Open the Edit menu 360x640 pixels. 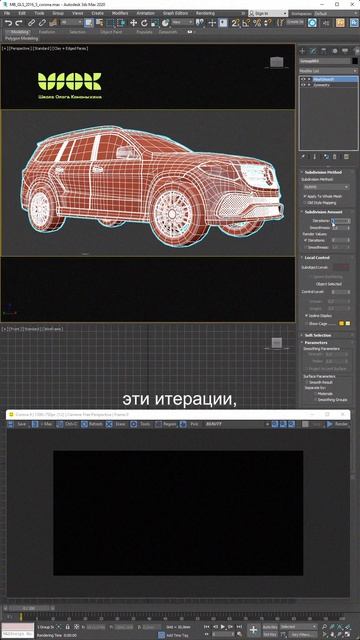22,13
